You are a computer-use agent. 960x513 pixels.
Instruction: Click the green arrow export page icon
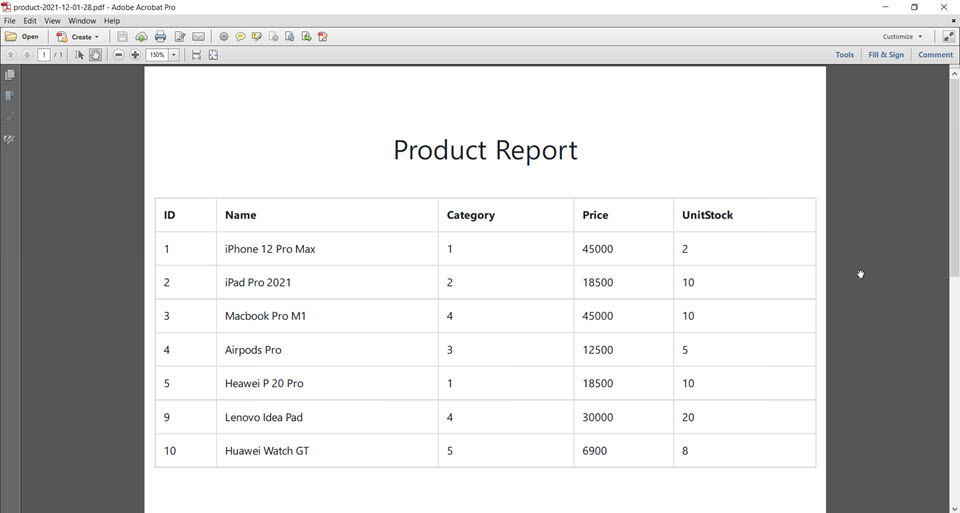[306, 37]
